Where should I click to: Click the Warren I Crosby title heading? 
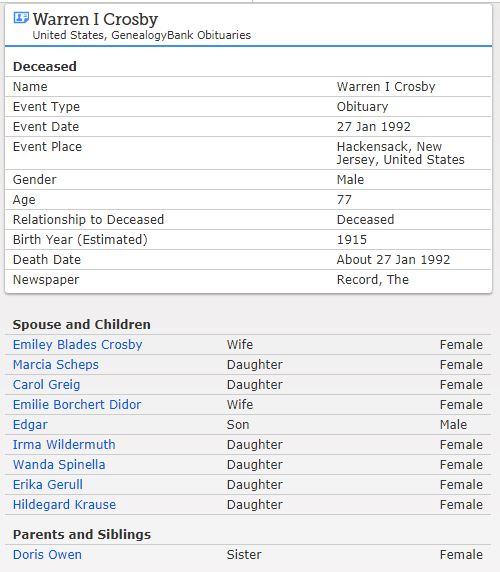click(x=95, y=19)
